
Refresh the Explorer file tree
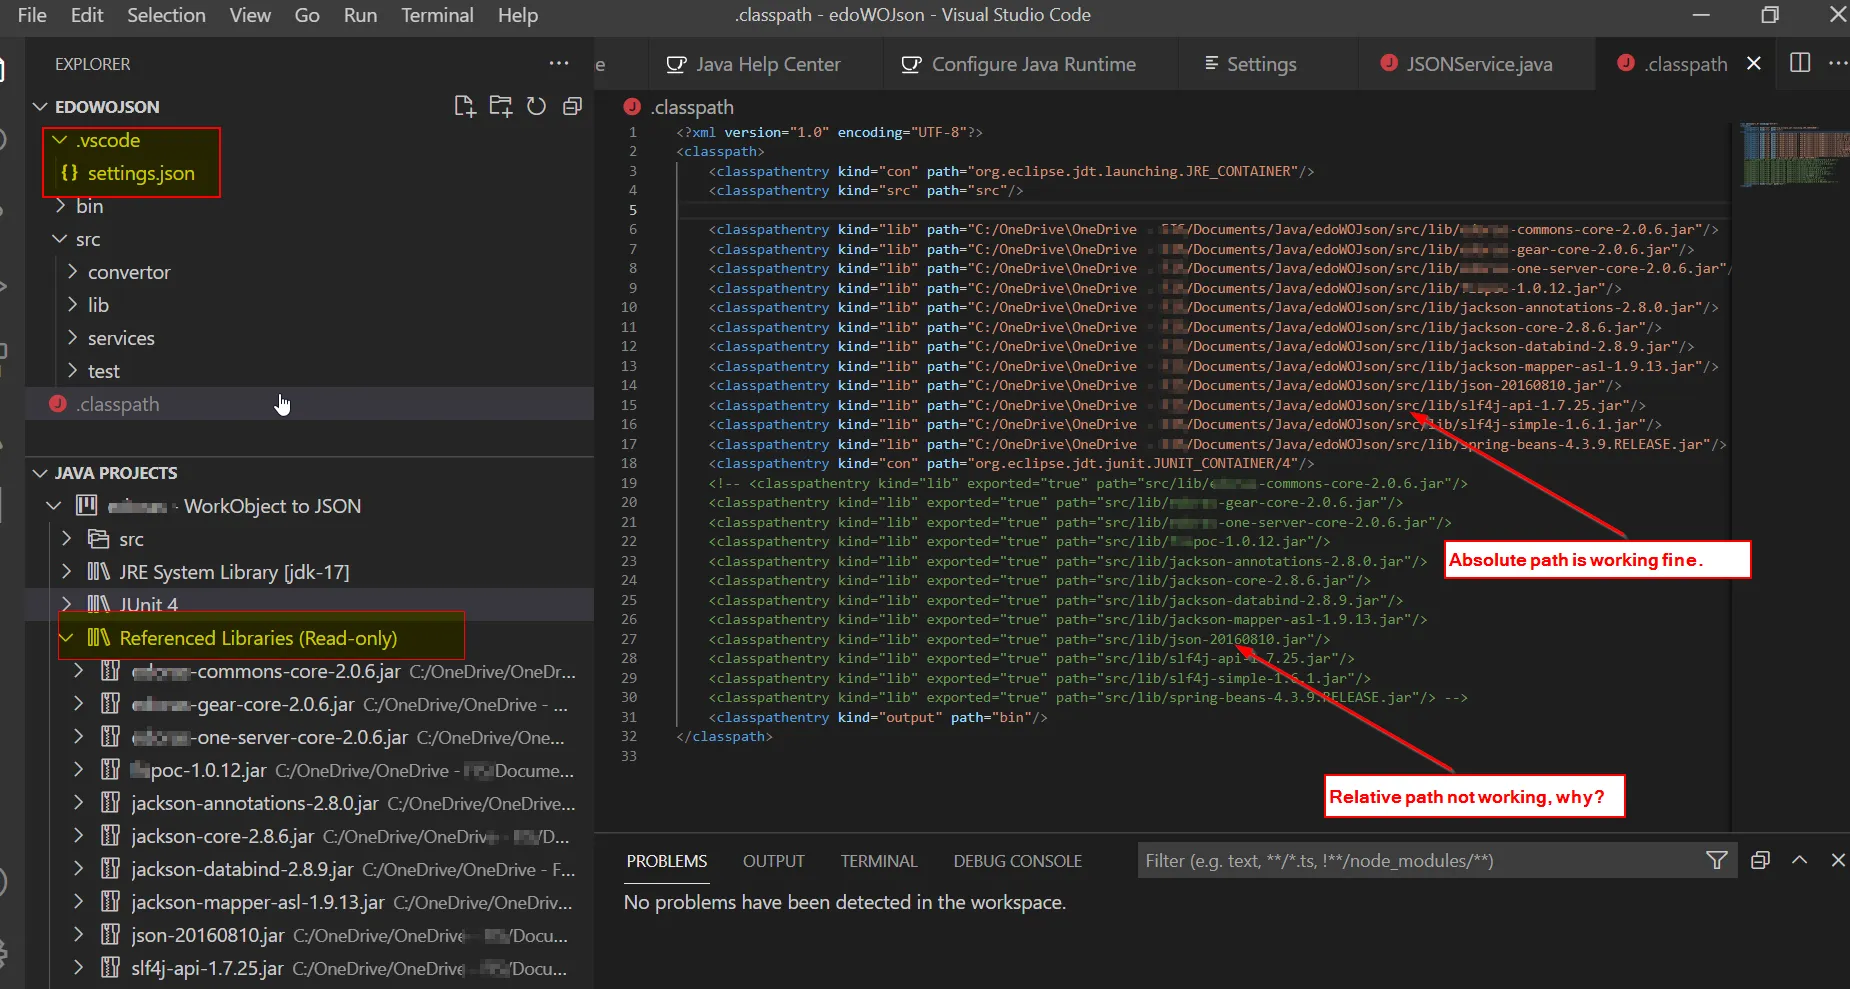[x=537, y=107]
